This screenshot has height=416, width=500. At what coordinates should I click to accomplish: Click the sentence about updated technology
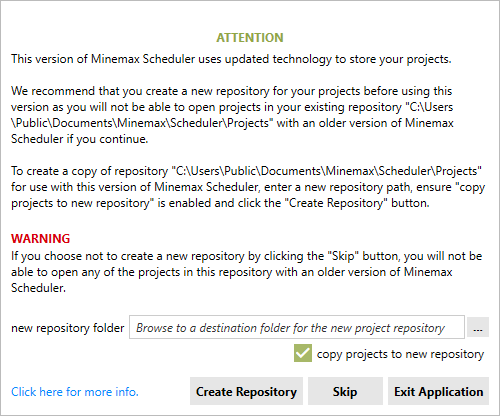tap(231, 59)
